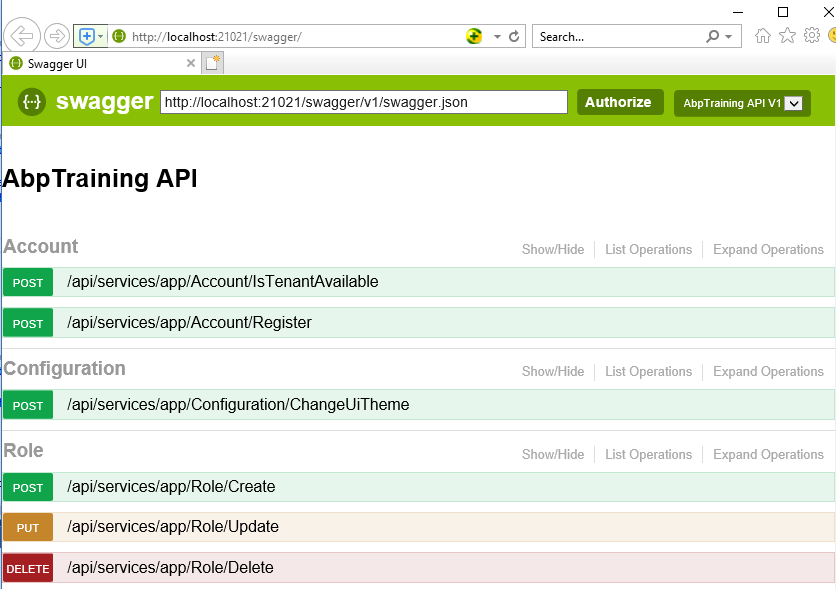This screenshot has height=589, width=836.
Task: Open the browser Home icon
Action: click(x=763, y=36)
